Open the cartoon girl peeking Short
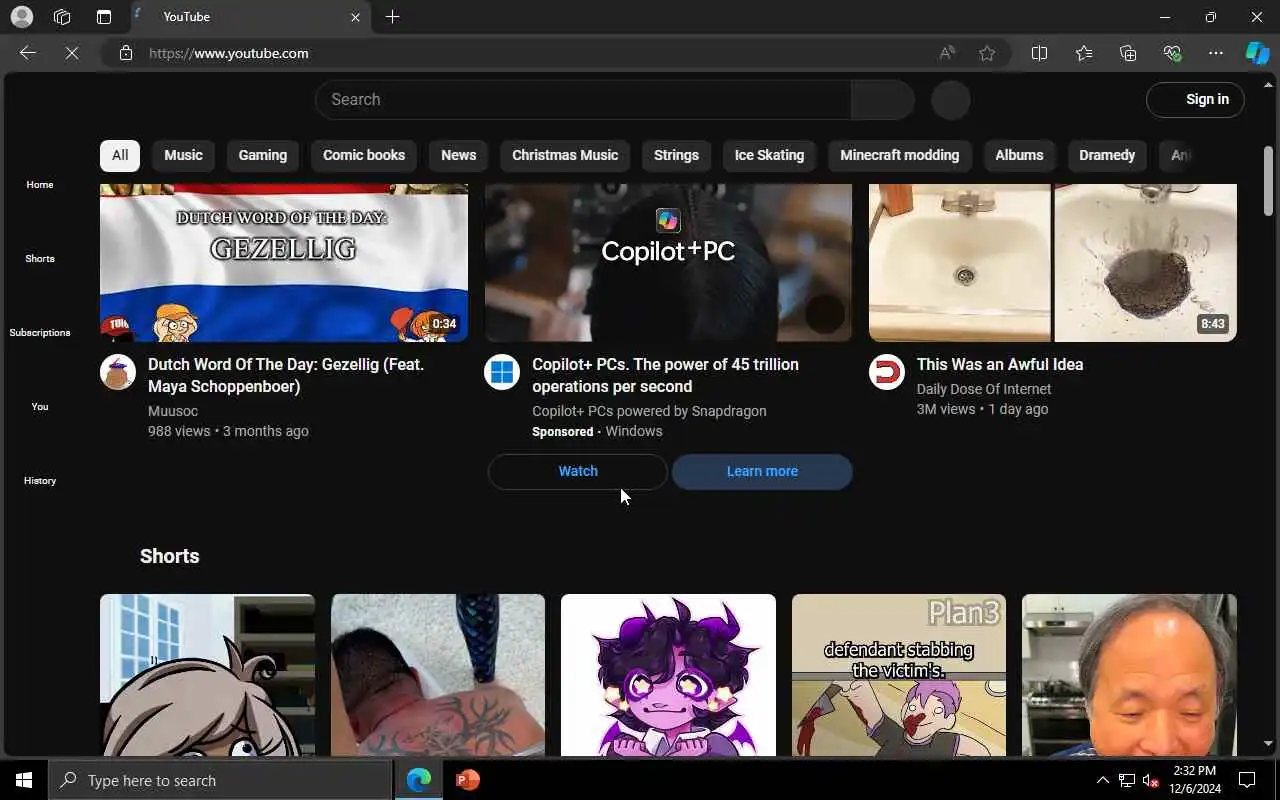The image size is (1280, 800). [x=207, y=675]
